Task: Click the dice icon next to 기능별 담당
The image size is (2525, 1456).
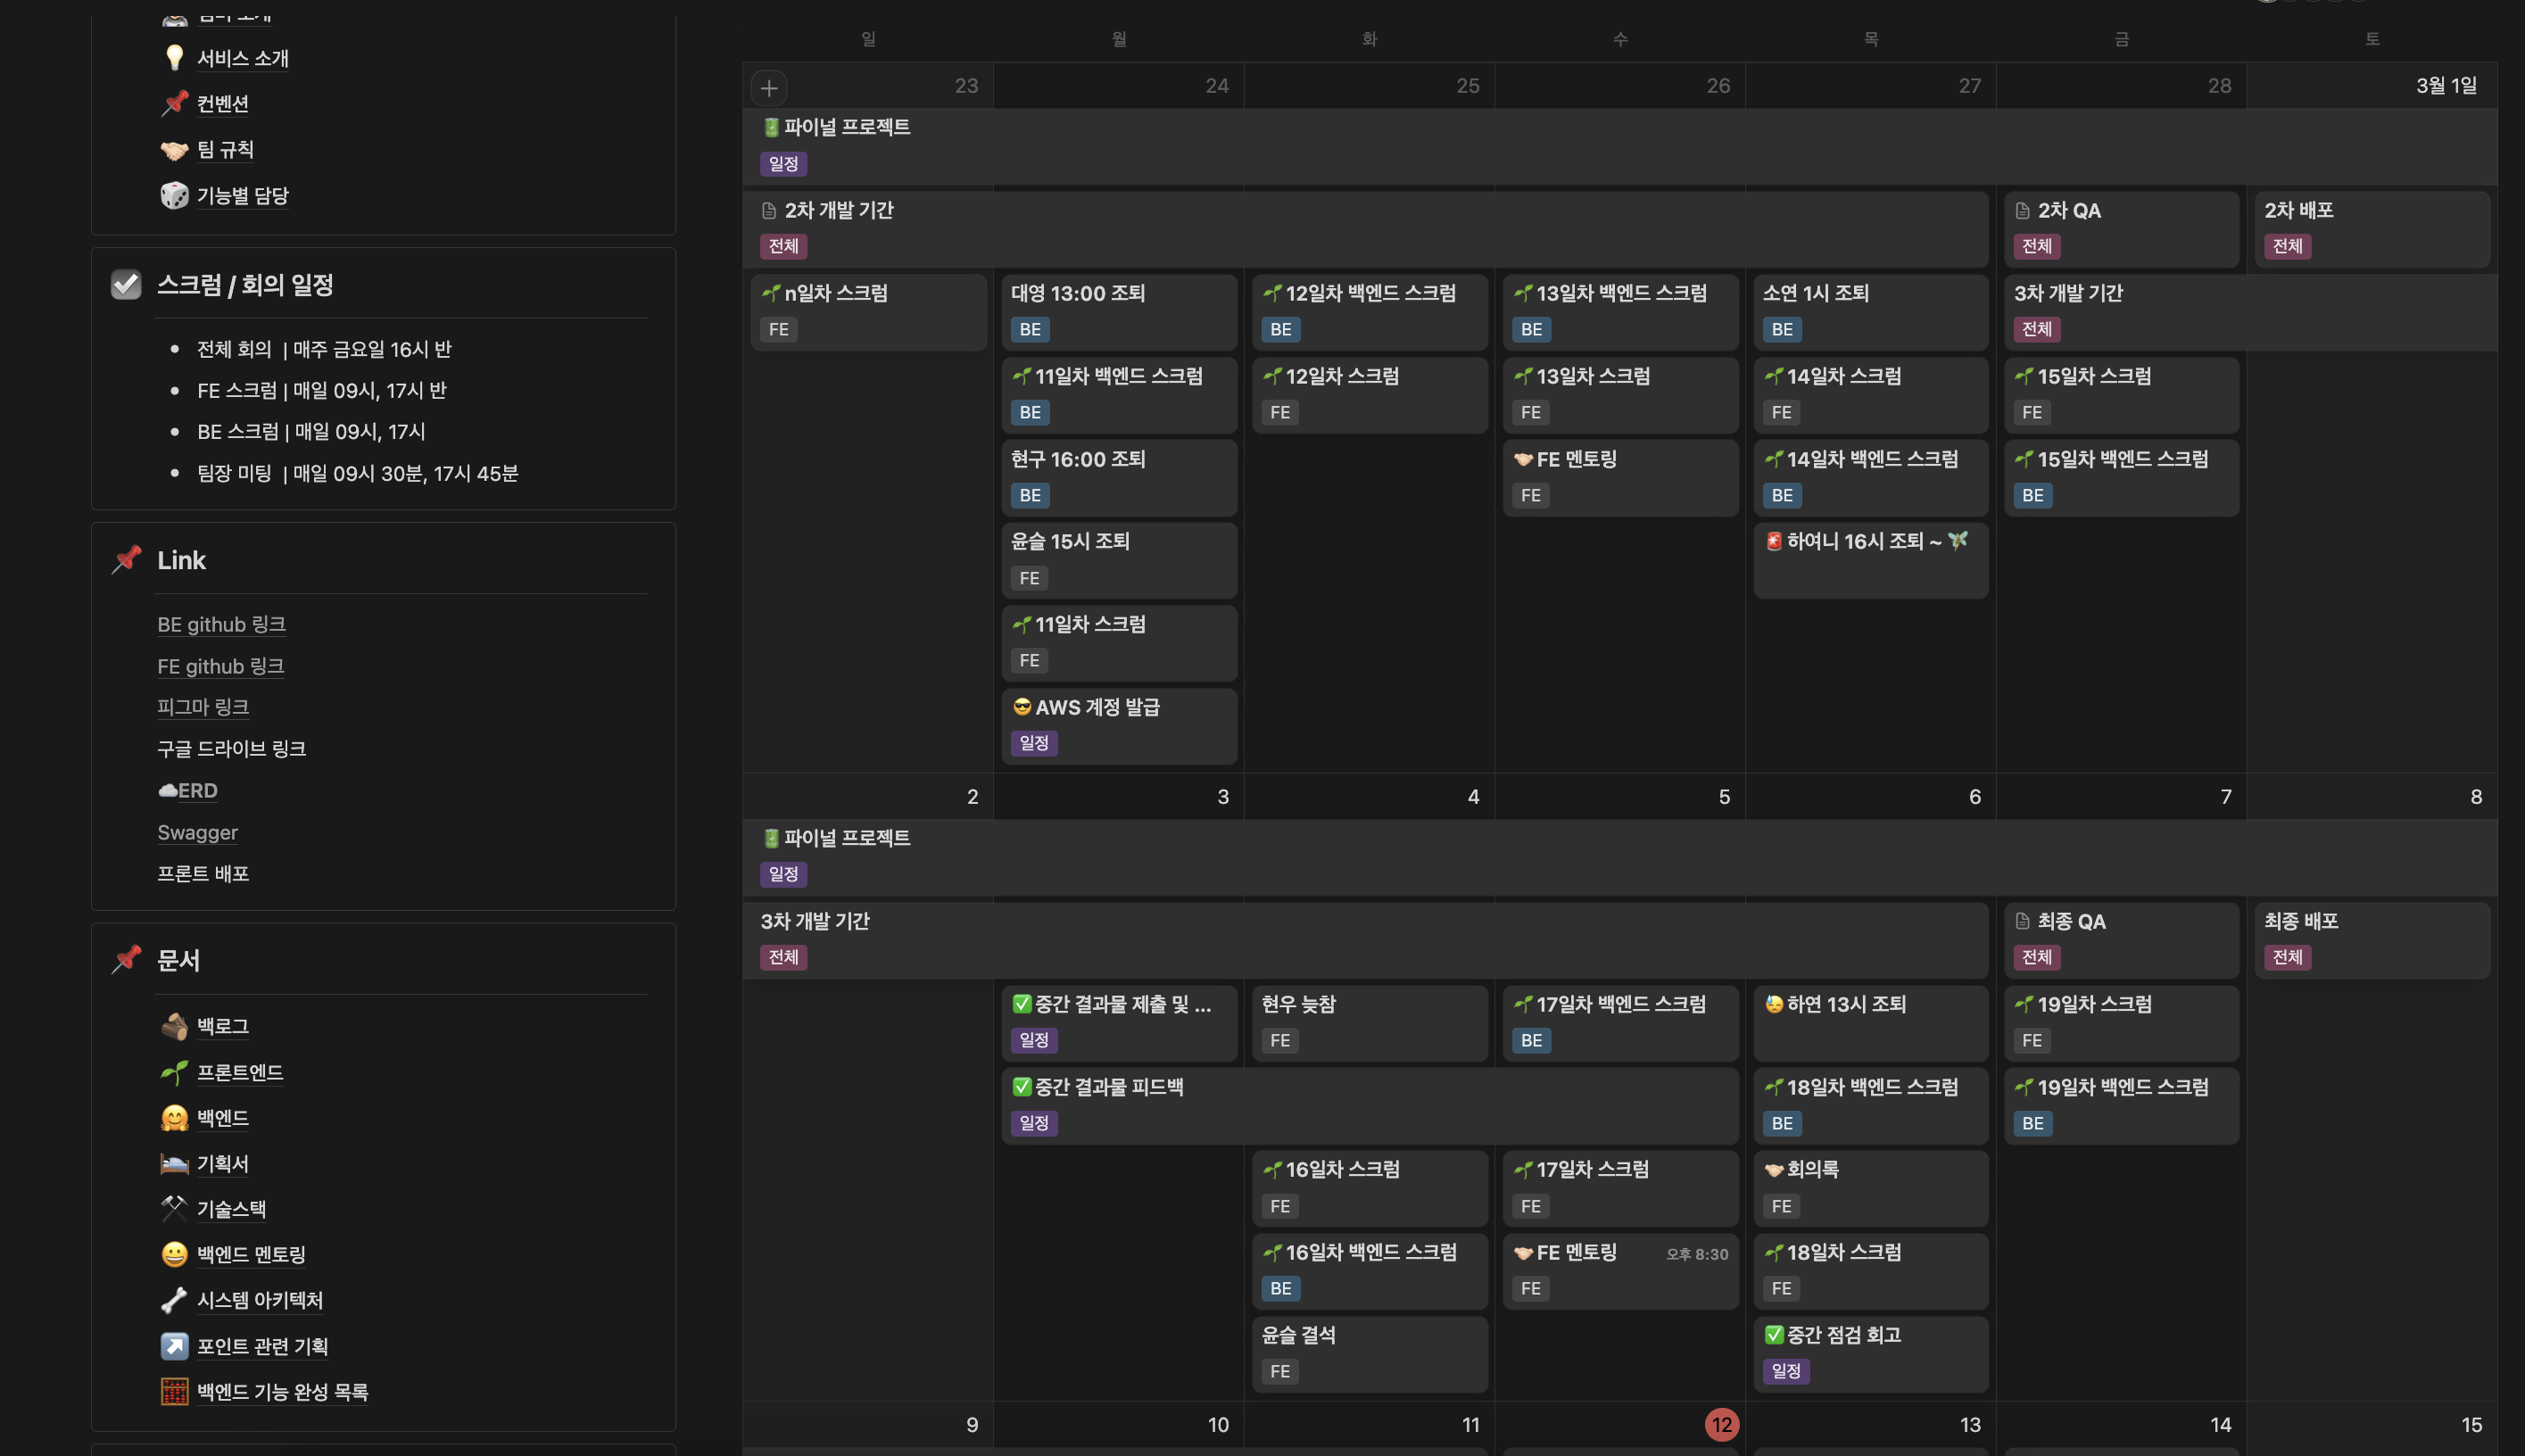Action: pyautogui.click(x=174, y=195)
